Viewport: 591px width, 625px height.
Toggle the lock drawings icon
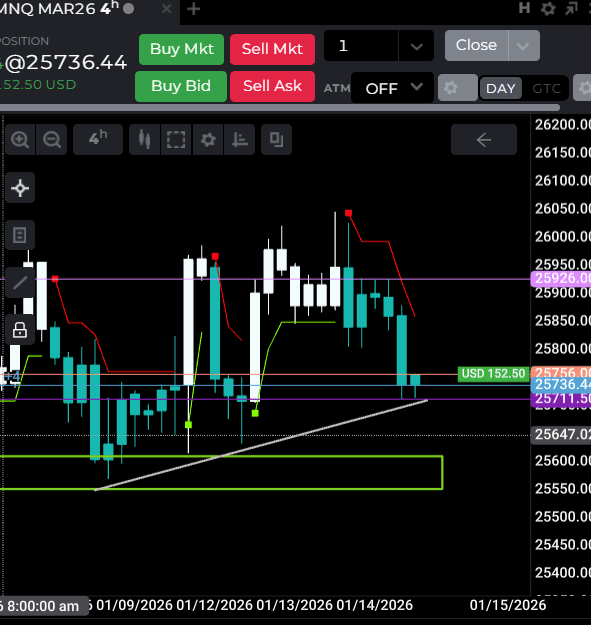point(20,330)
